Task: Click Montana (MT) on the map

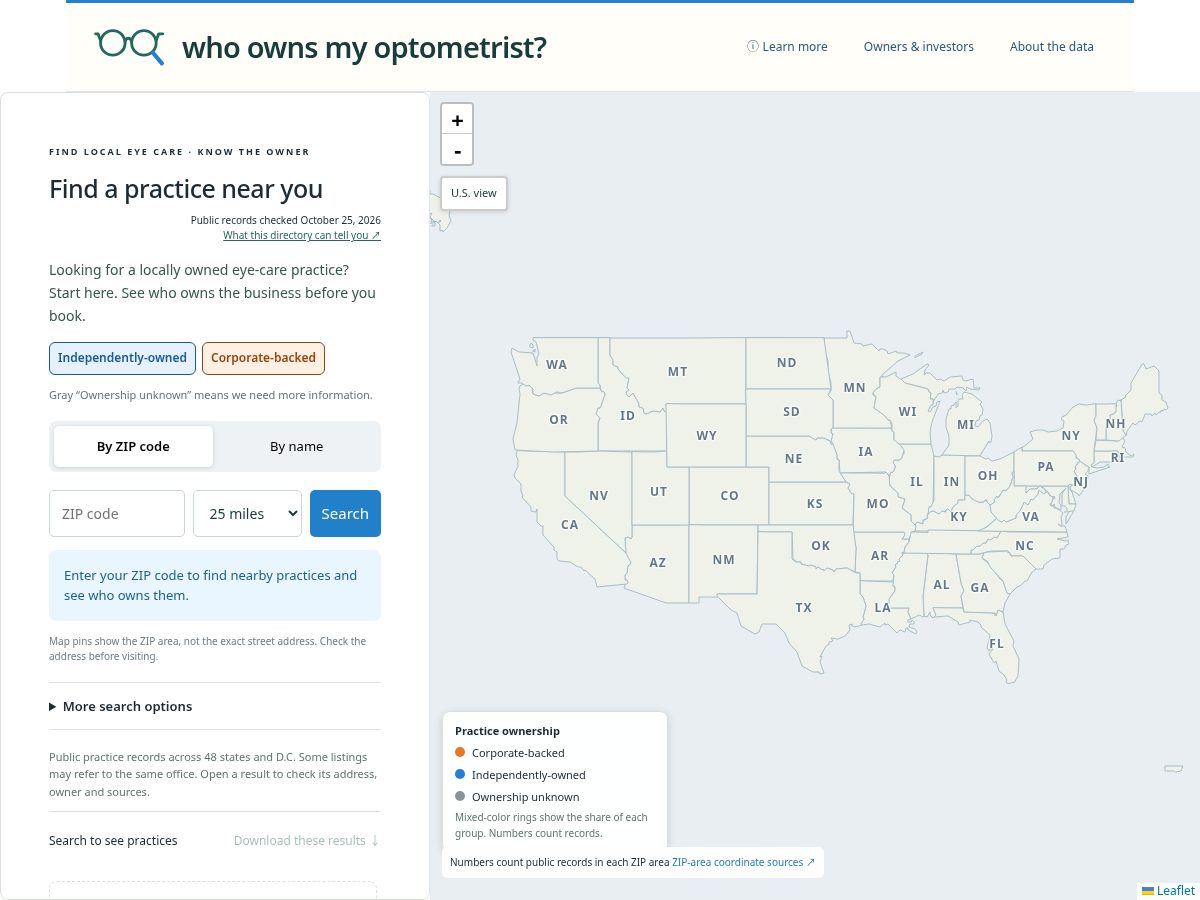Action: pyautogui.click(x=678, y=372)
